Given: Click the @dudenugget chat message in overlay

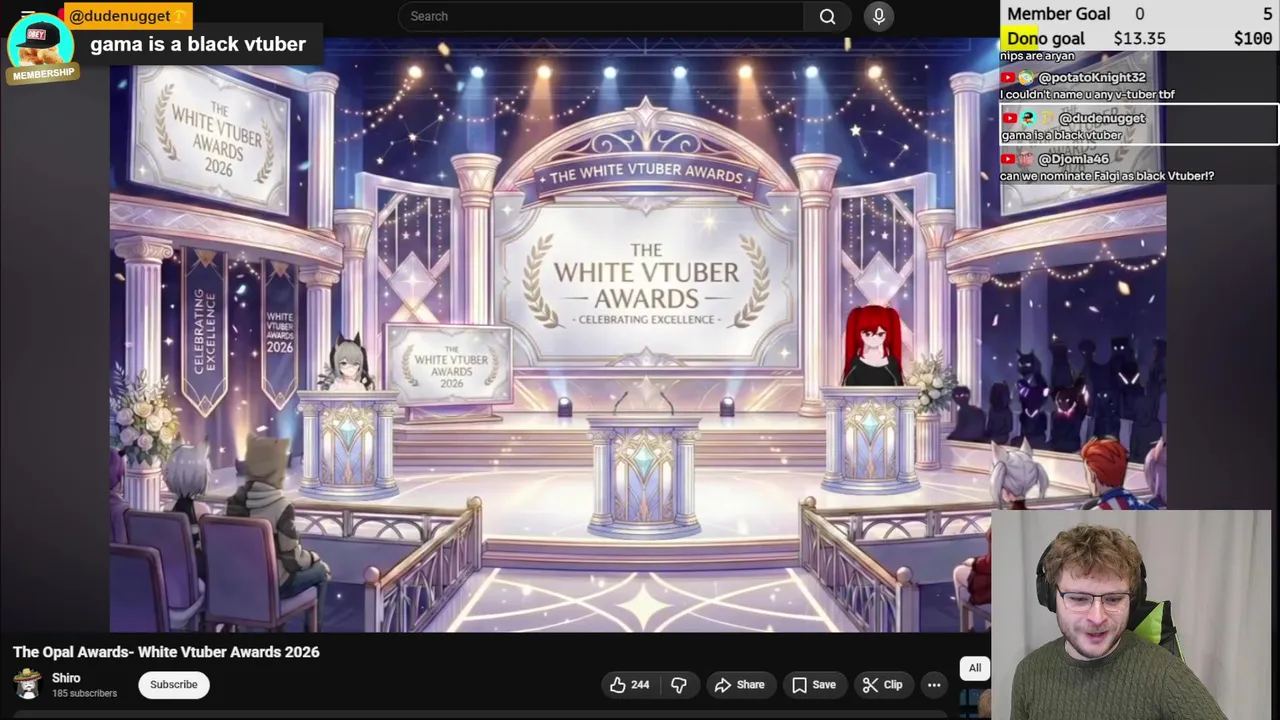Looking at the screenshot, I should [x=1138, y=125].
